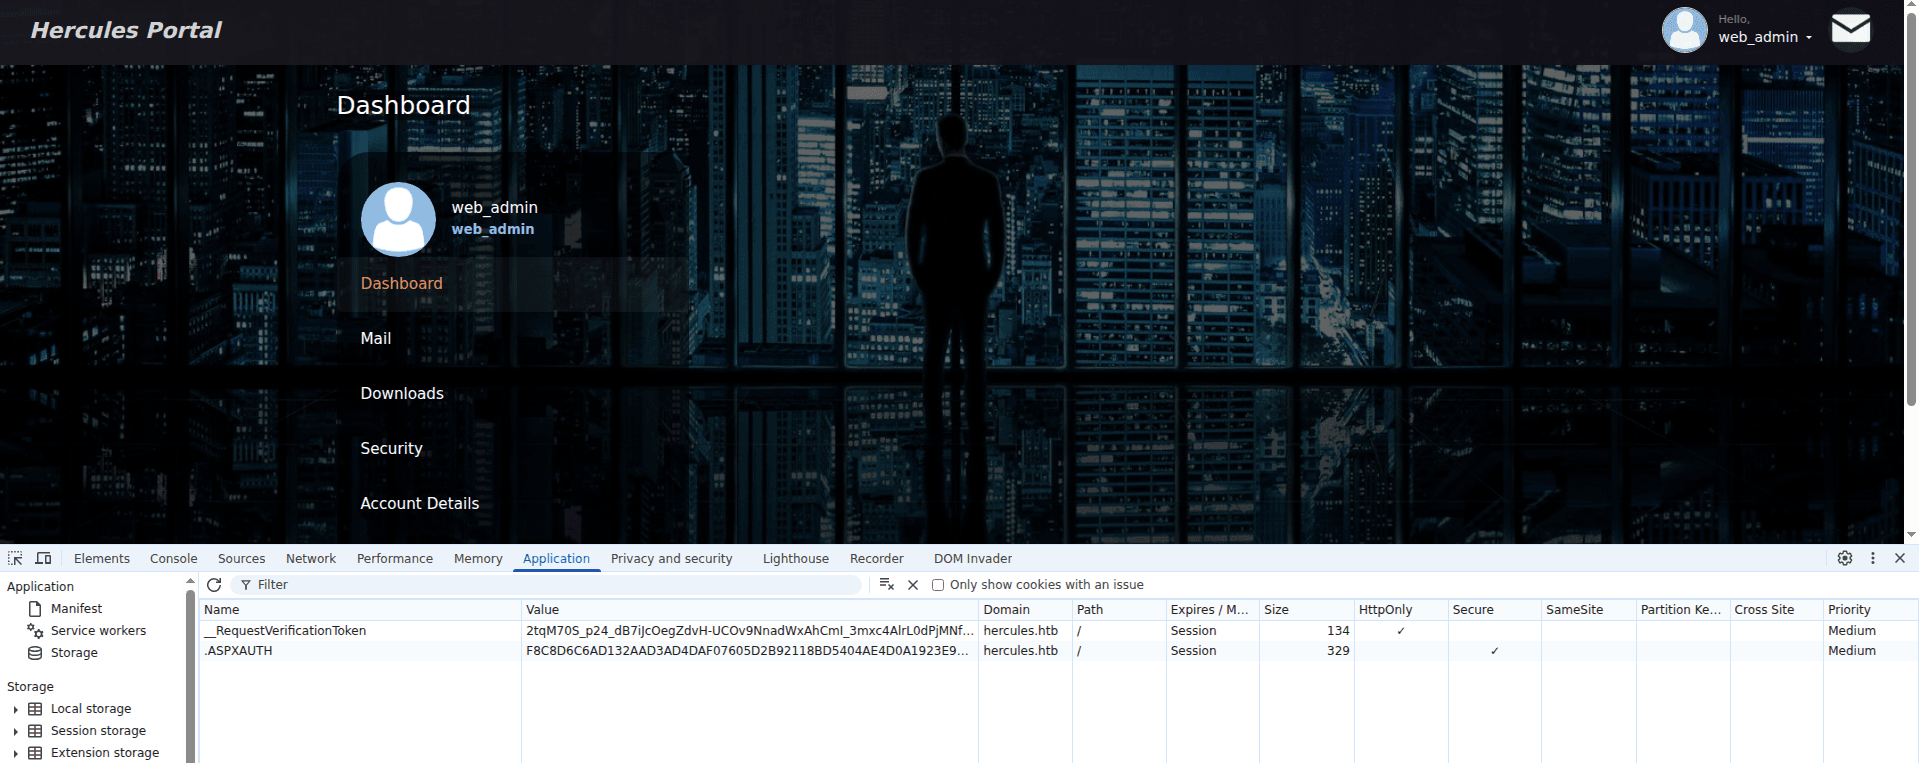Sort by SameSite column header
The height and width of the screenshot is (763, 1919).
pos(1588,610)
